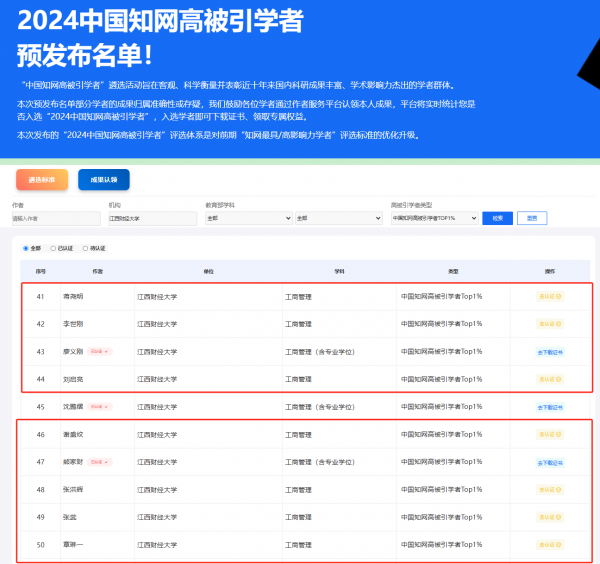This screenshot has height=564, width=600.
Task: Click 江西财经大学 in row 48
Action: tap(157, 490)
